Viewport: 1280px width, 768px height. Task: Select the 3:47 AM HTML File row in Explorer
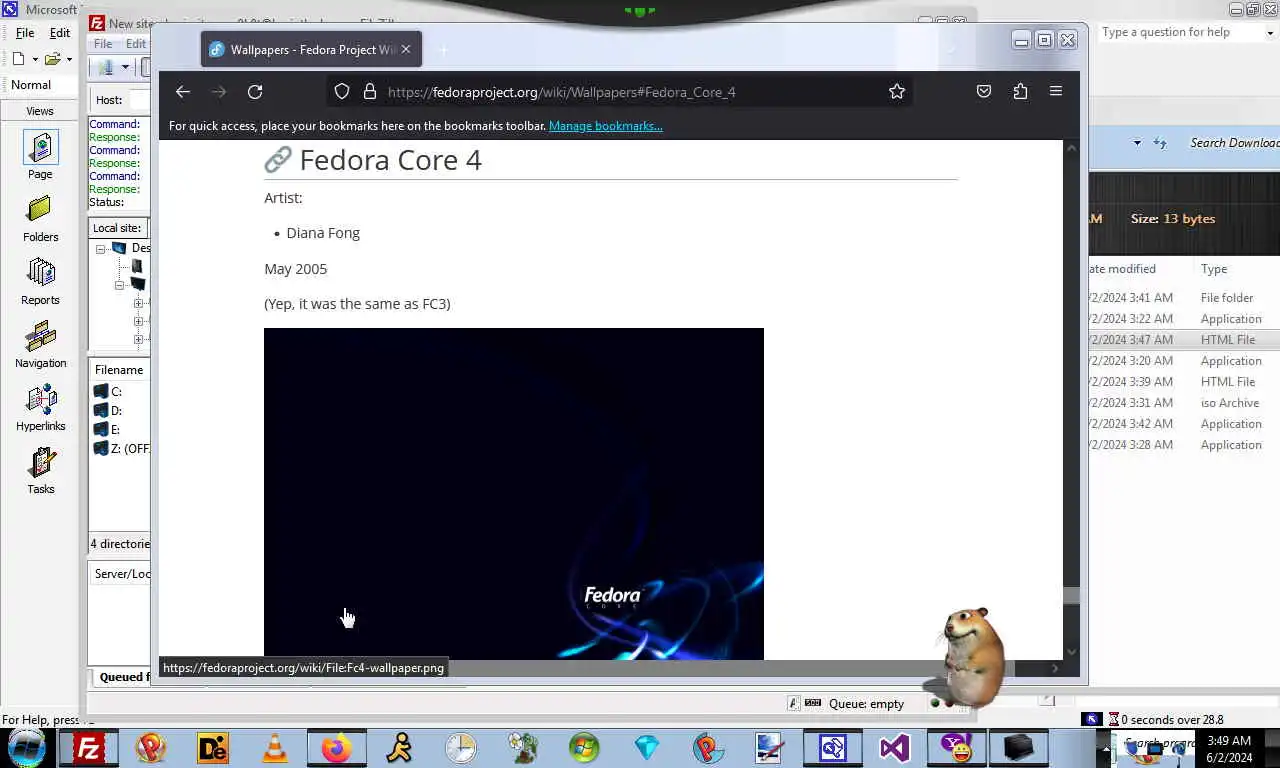pos(1184,340)
